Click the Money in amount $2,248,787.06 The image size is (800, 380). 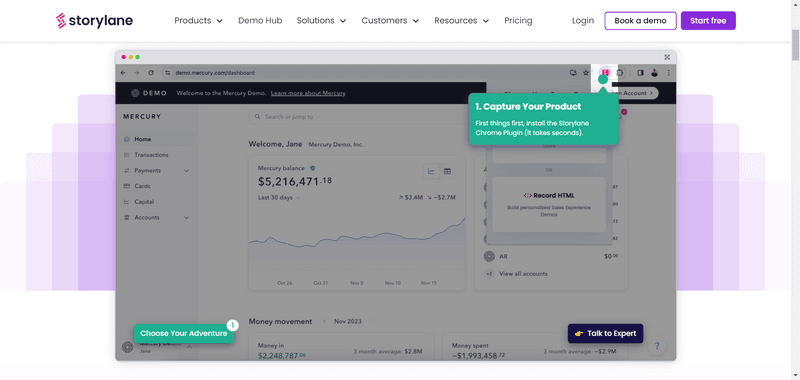point(282,355)
